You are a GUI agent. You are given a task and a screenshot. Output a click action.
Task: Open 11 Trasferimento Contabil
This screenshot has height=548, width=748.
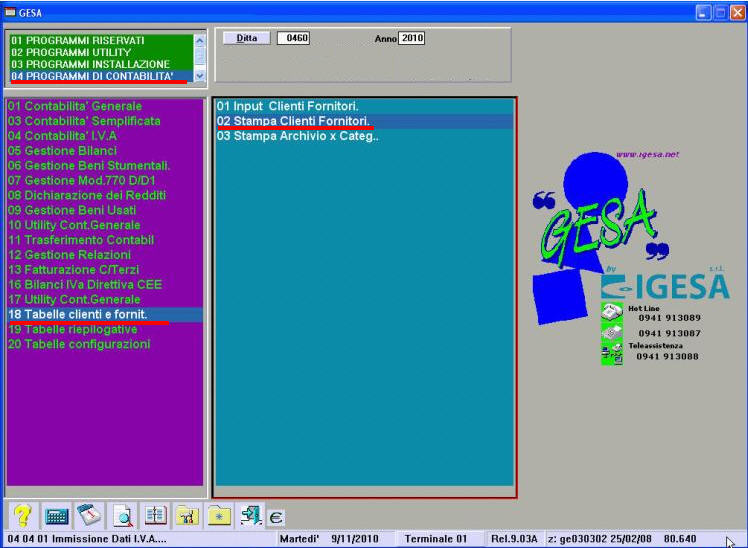(105, 240)
